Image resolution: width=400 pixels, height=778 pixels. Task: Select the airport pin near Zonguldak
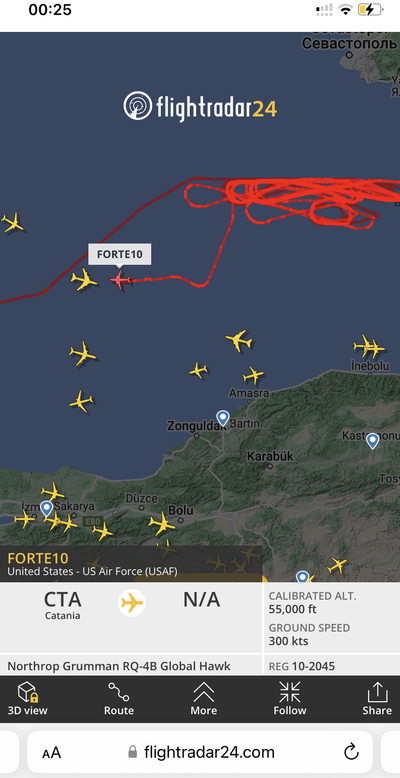point(223,418)
